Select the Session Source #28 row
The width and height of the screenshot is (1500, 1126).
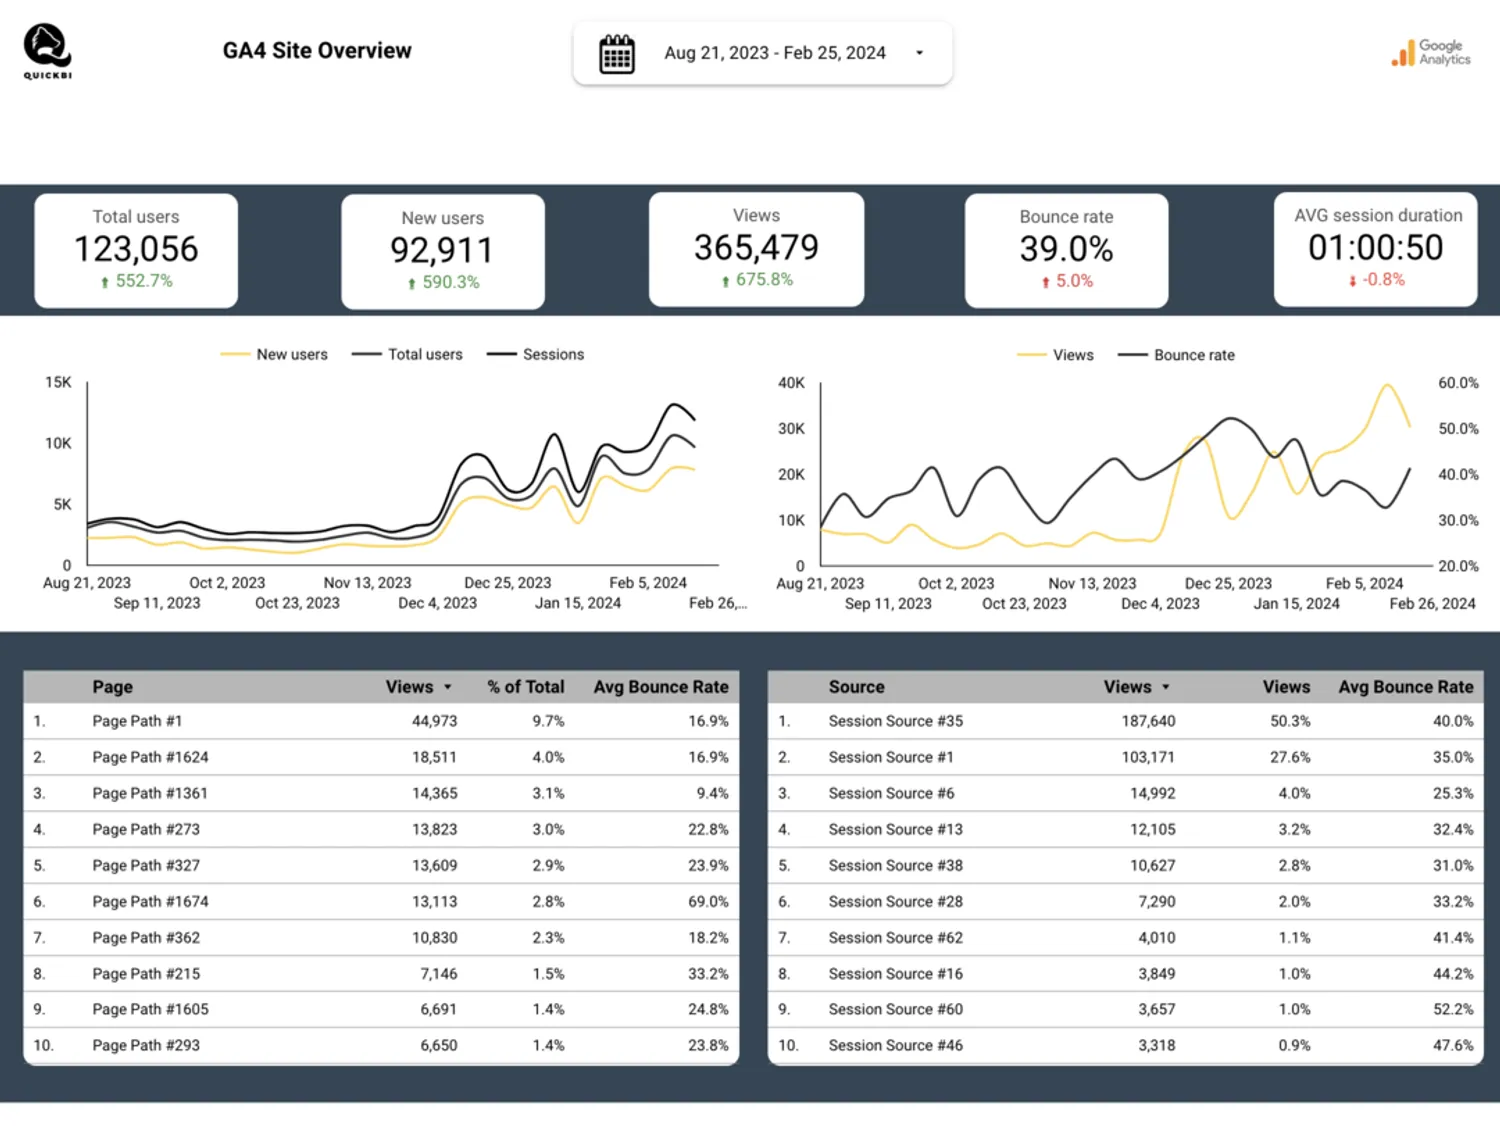1126,901
